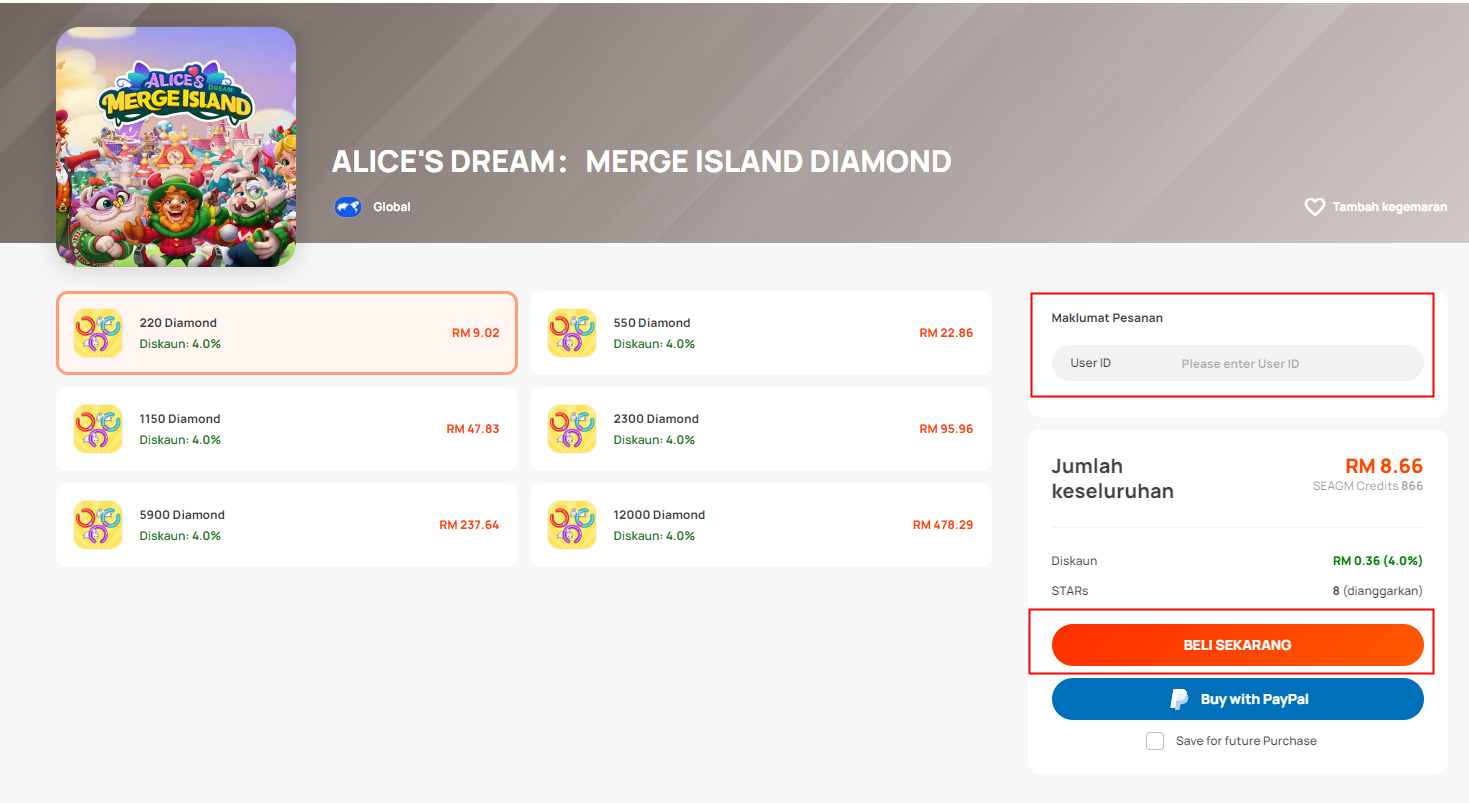Tick the Save for future Purchase checkbox
Viewport: 1469px width, 803px height.
point(1155,741)
